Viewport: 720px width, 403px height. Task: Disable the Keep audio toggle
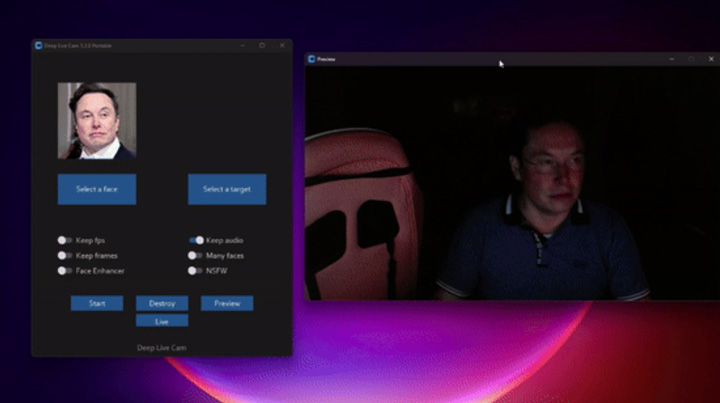pos(196,240)
